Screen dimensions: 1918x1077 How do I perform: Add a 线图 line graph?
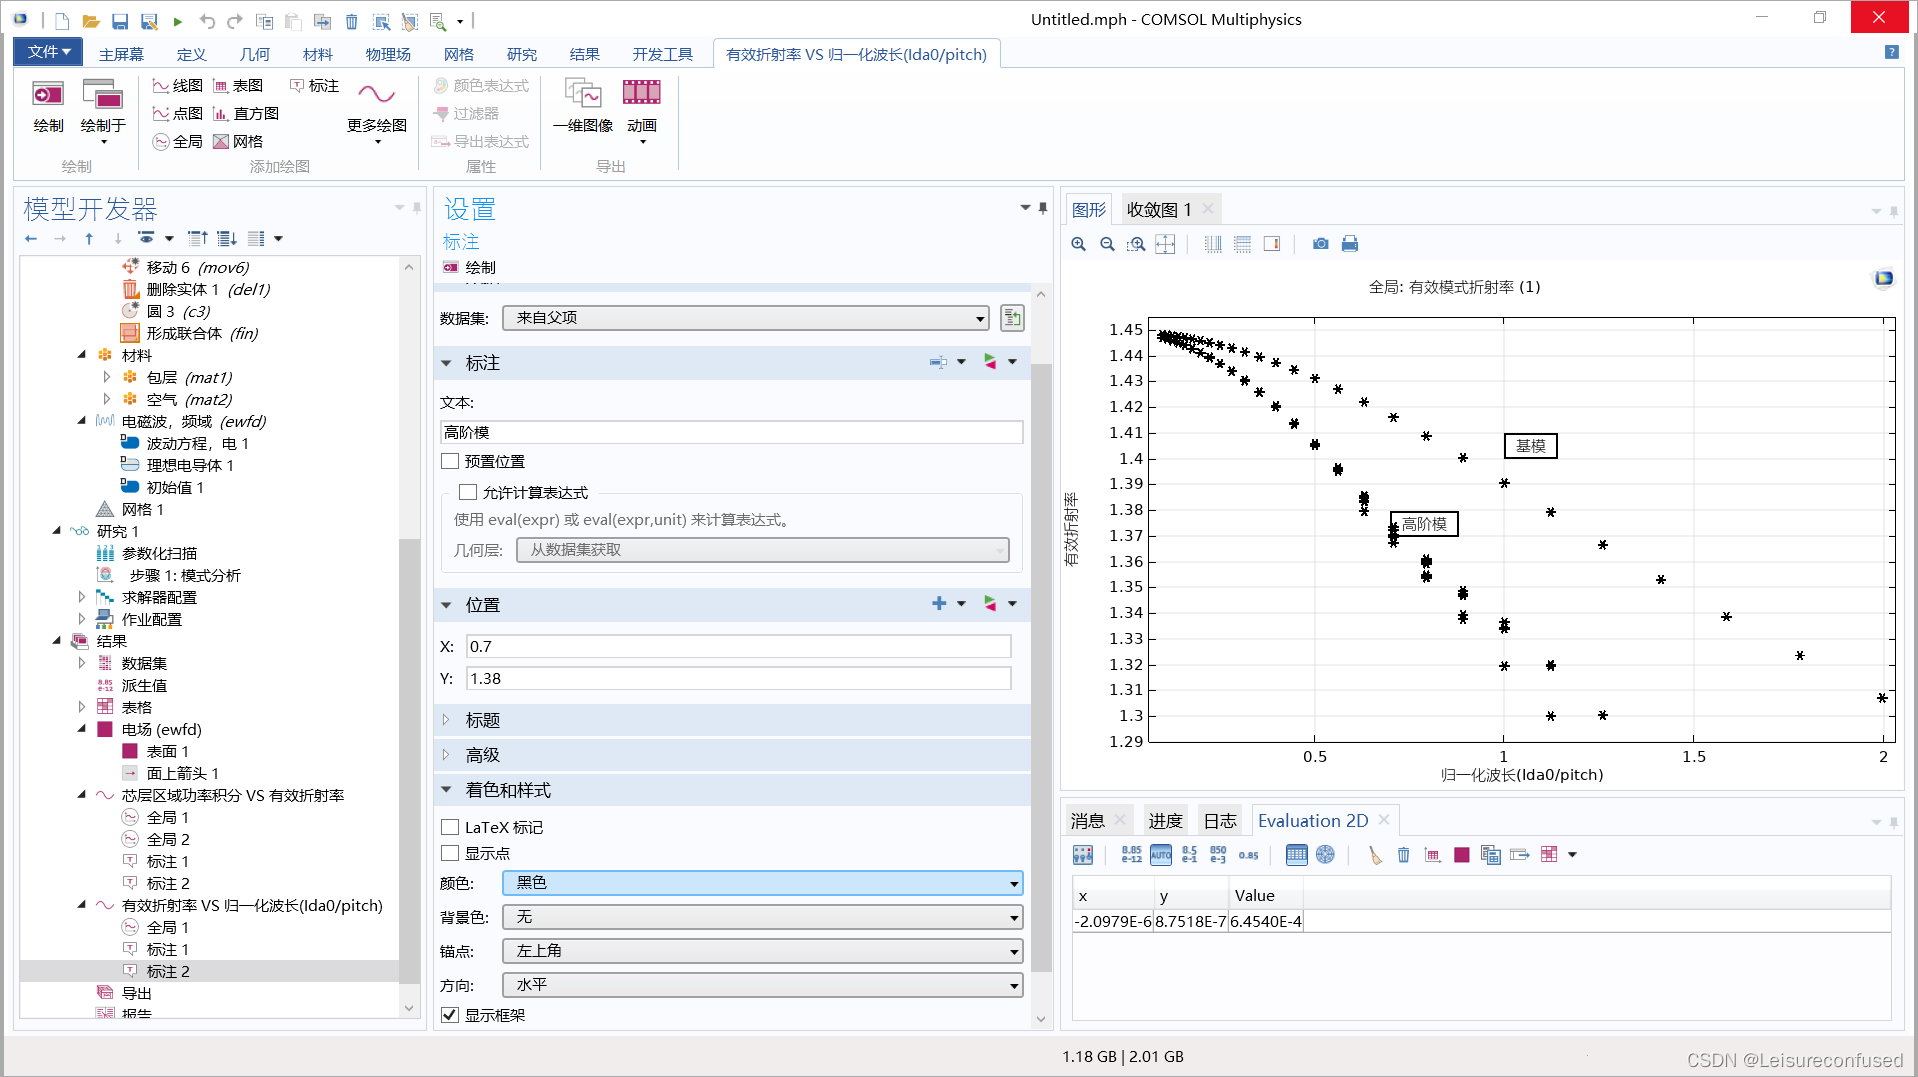[x=177, y=86]
